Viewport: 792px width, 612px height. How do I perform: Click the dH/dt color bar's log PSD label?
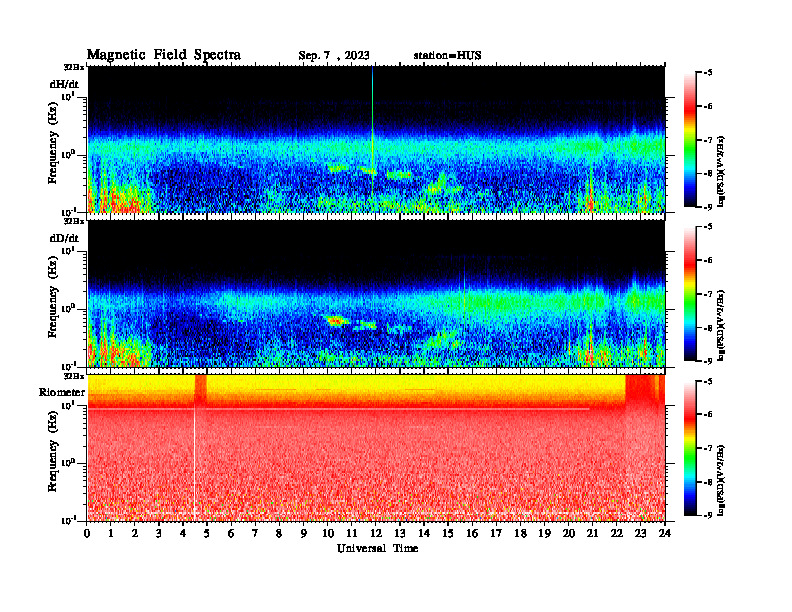(x=721, y=171)
